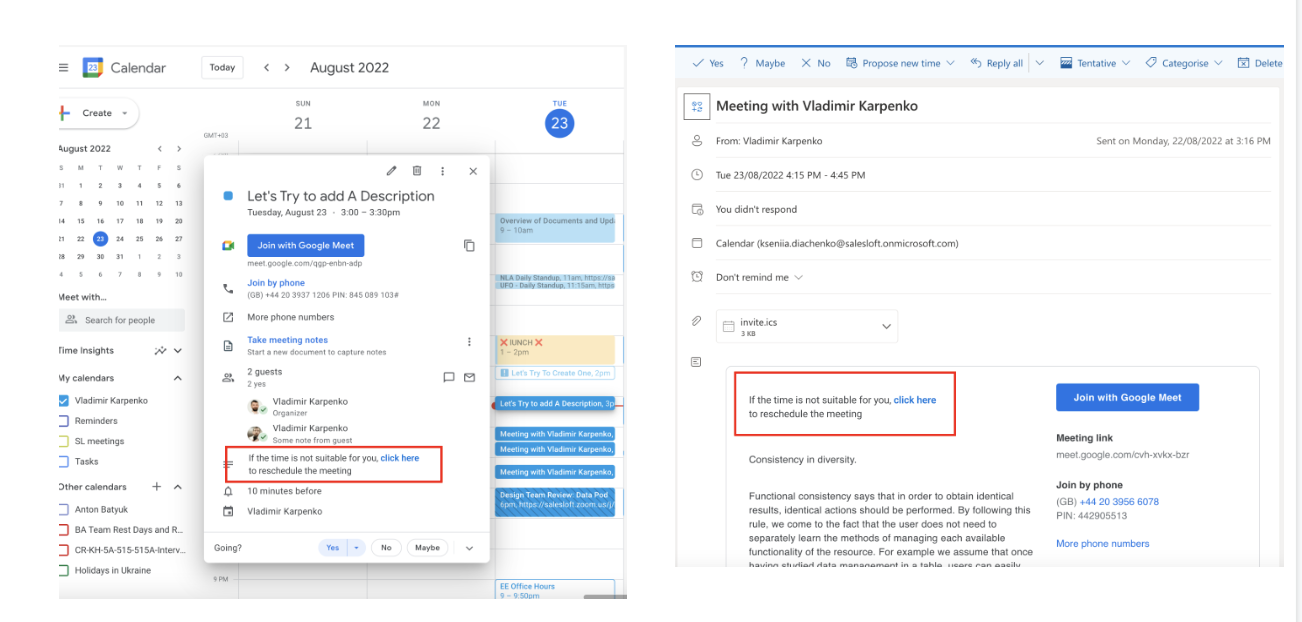1302x622 pixels.
Task: Click Join with Google Meet in Calendar popup
Action: [306, 245]
